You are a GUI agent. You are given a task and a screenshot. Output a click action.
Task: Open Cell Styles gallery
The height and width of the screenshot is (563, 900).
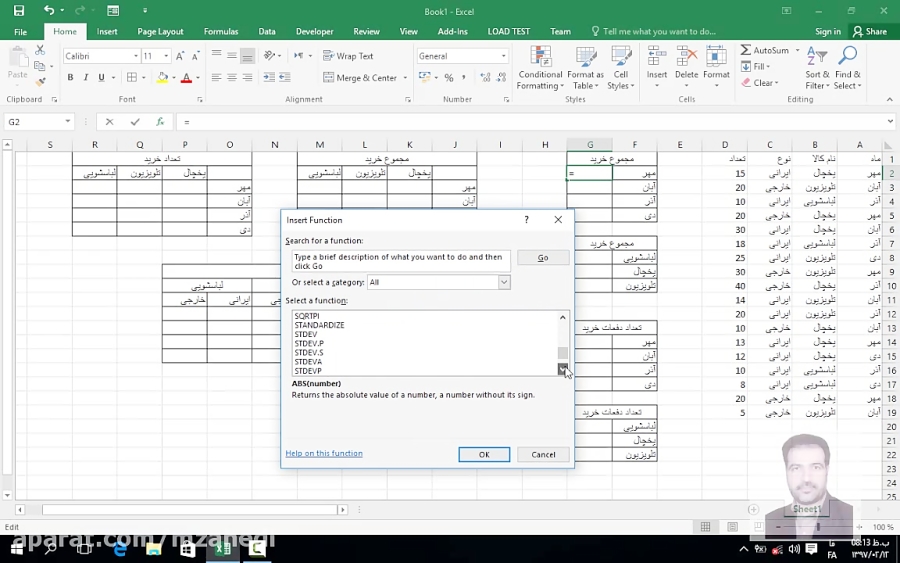click(x=620, y=68)
